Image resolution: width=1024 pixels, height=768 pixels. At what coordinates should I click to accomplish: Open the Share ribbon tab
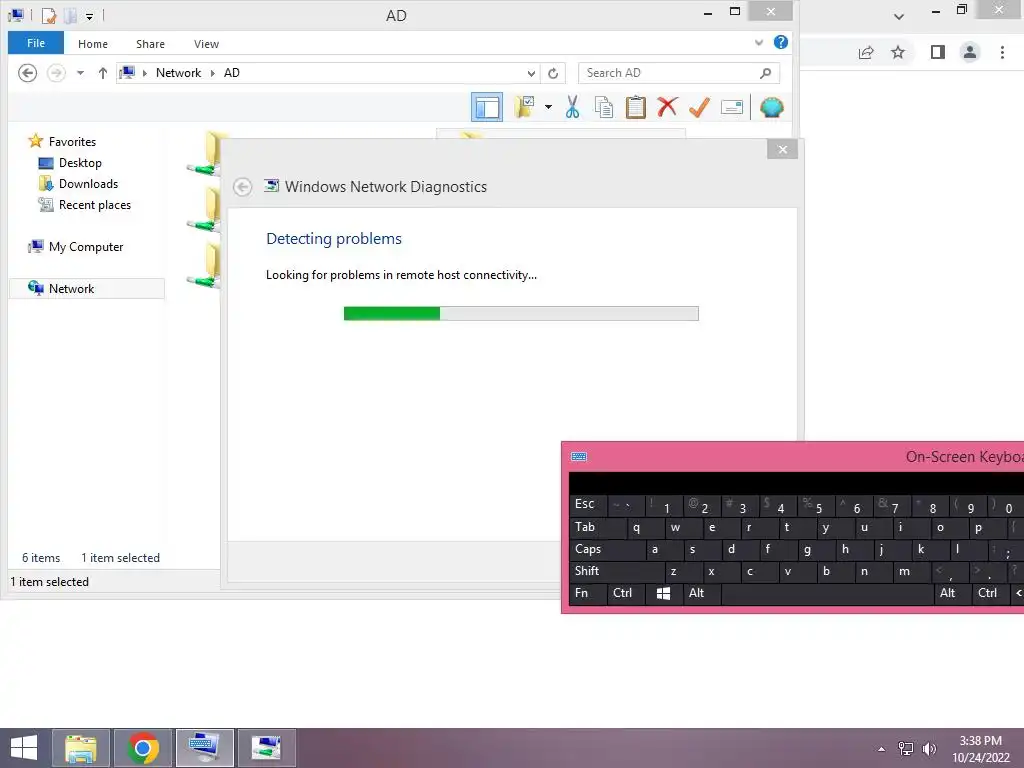(x=150, y=44)
